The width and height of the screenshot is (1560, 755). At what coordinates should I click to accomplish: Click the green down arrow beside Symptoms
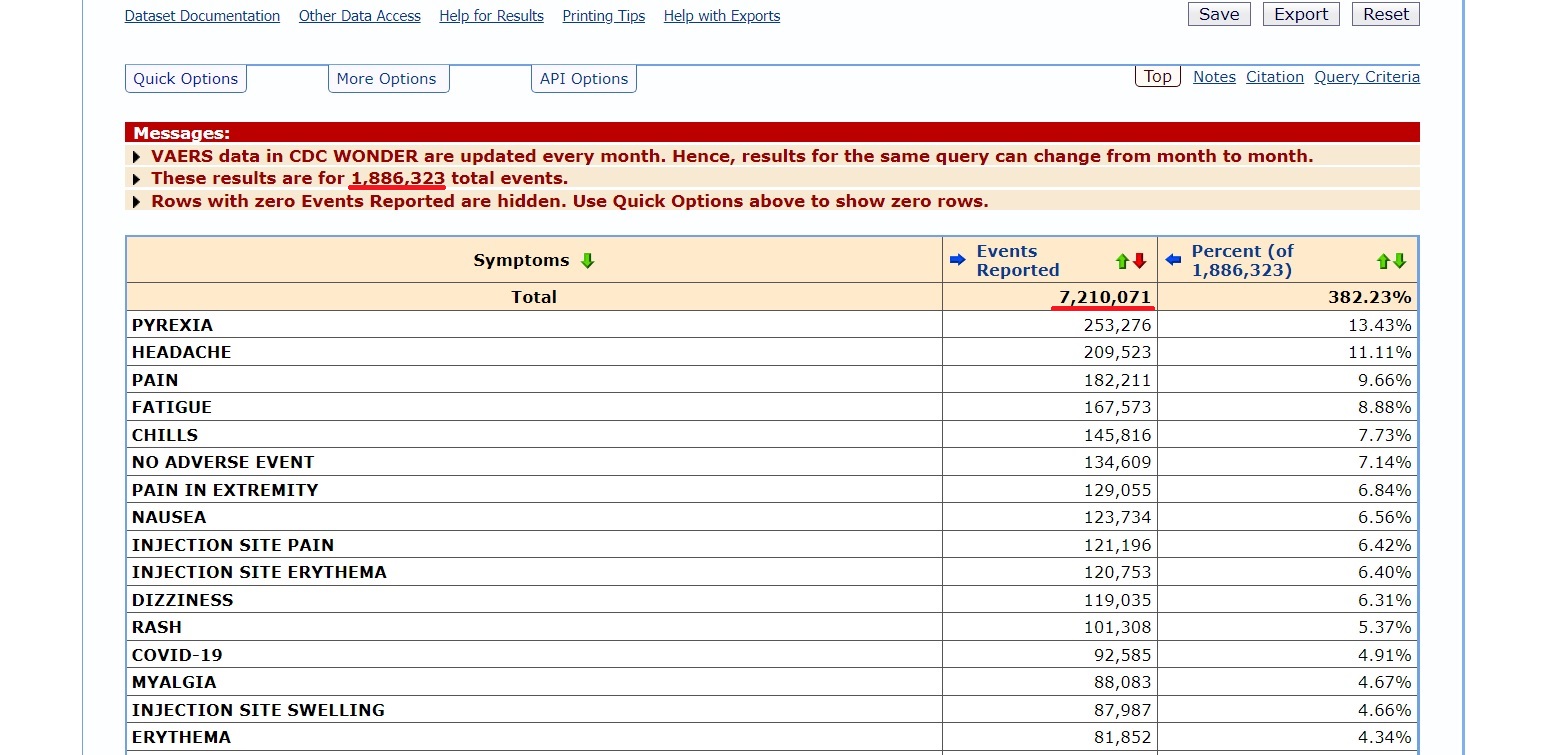pyautogui.click(x=588, y=261)
